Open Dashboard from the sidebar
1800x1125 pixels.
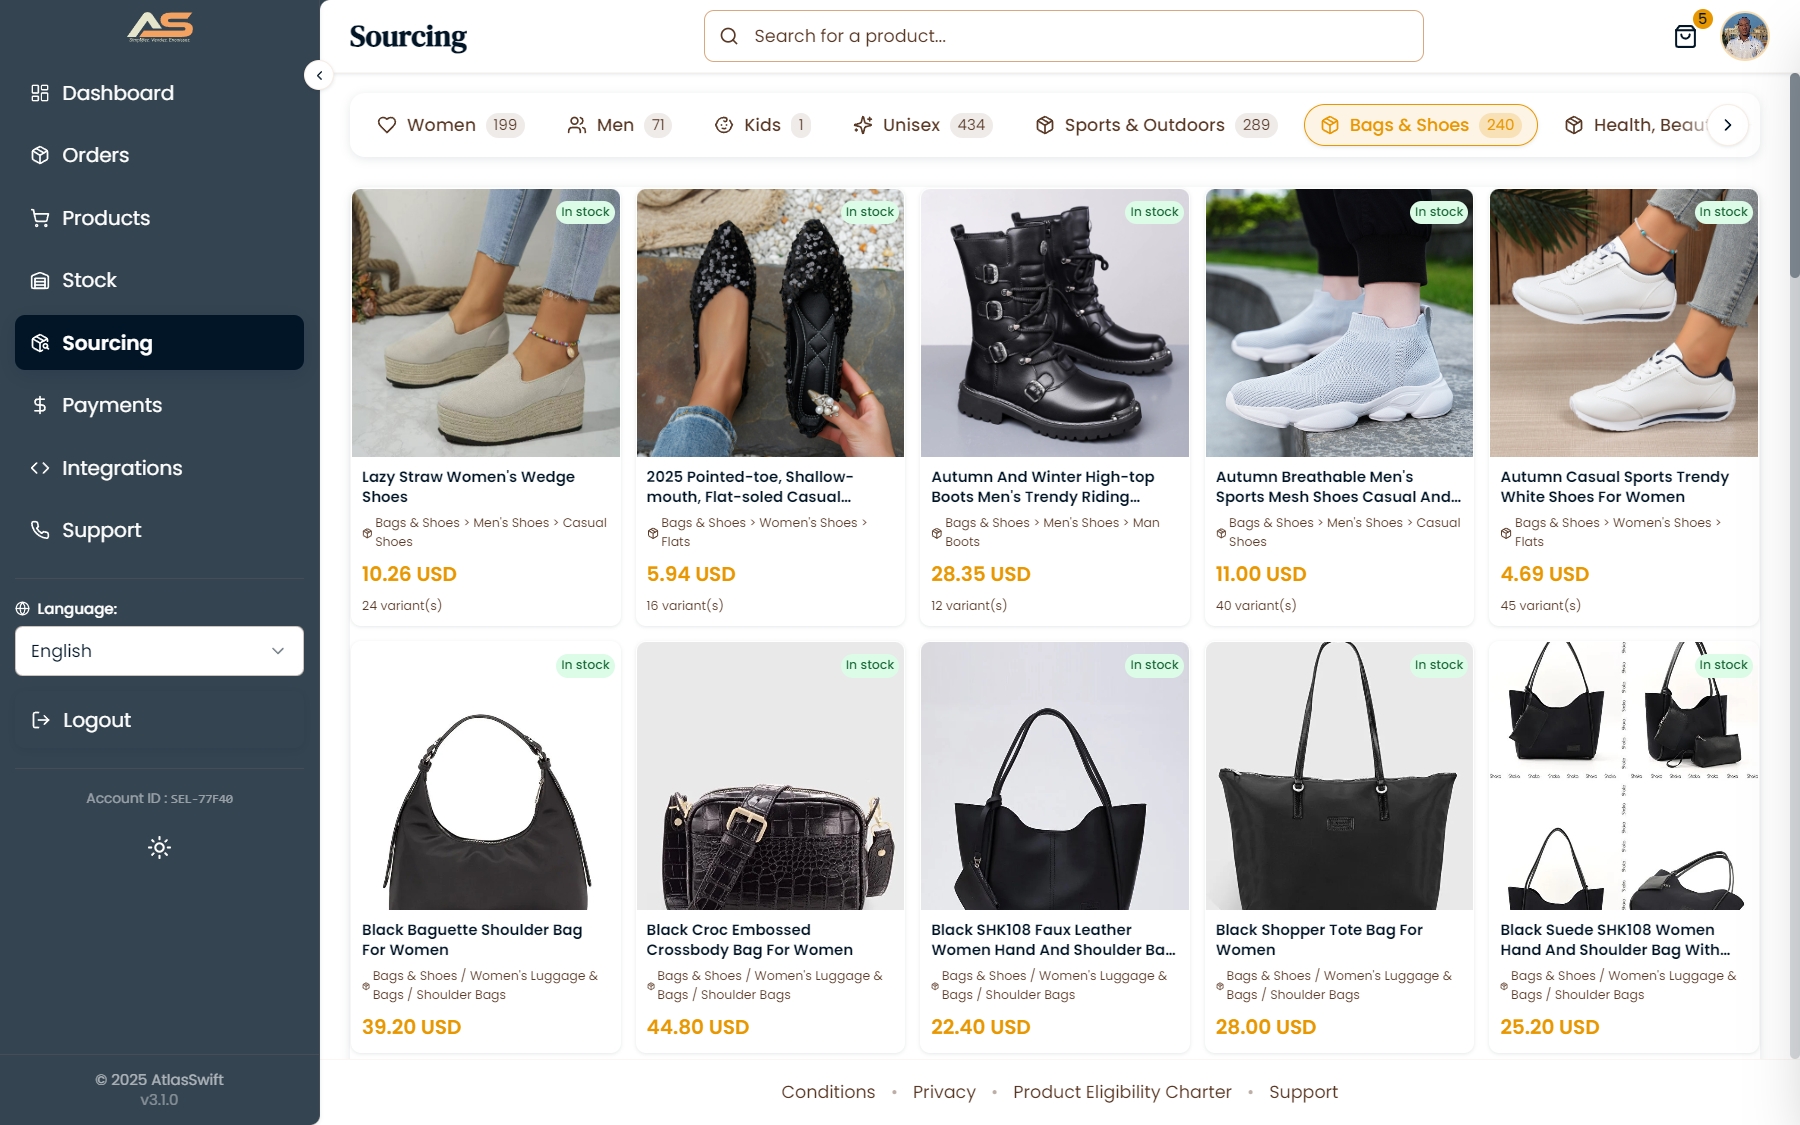(x=117, y=93)
